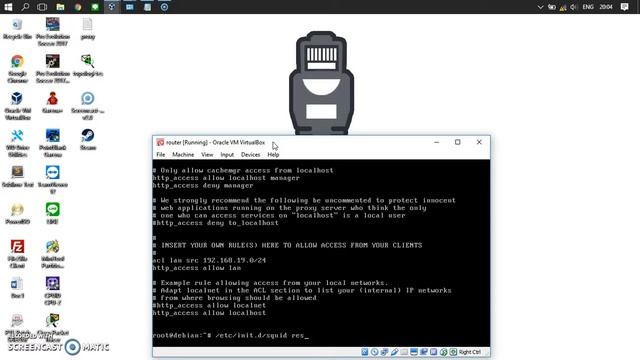
Task: Select the TeamViewer desktop icon
Action: click(53, 180)
